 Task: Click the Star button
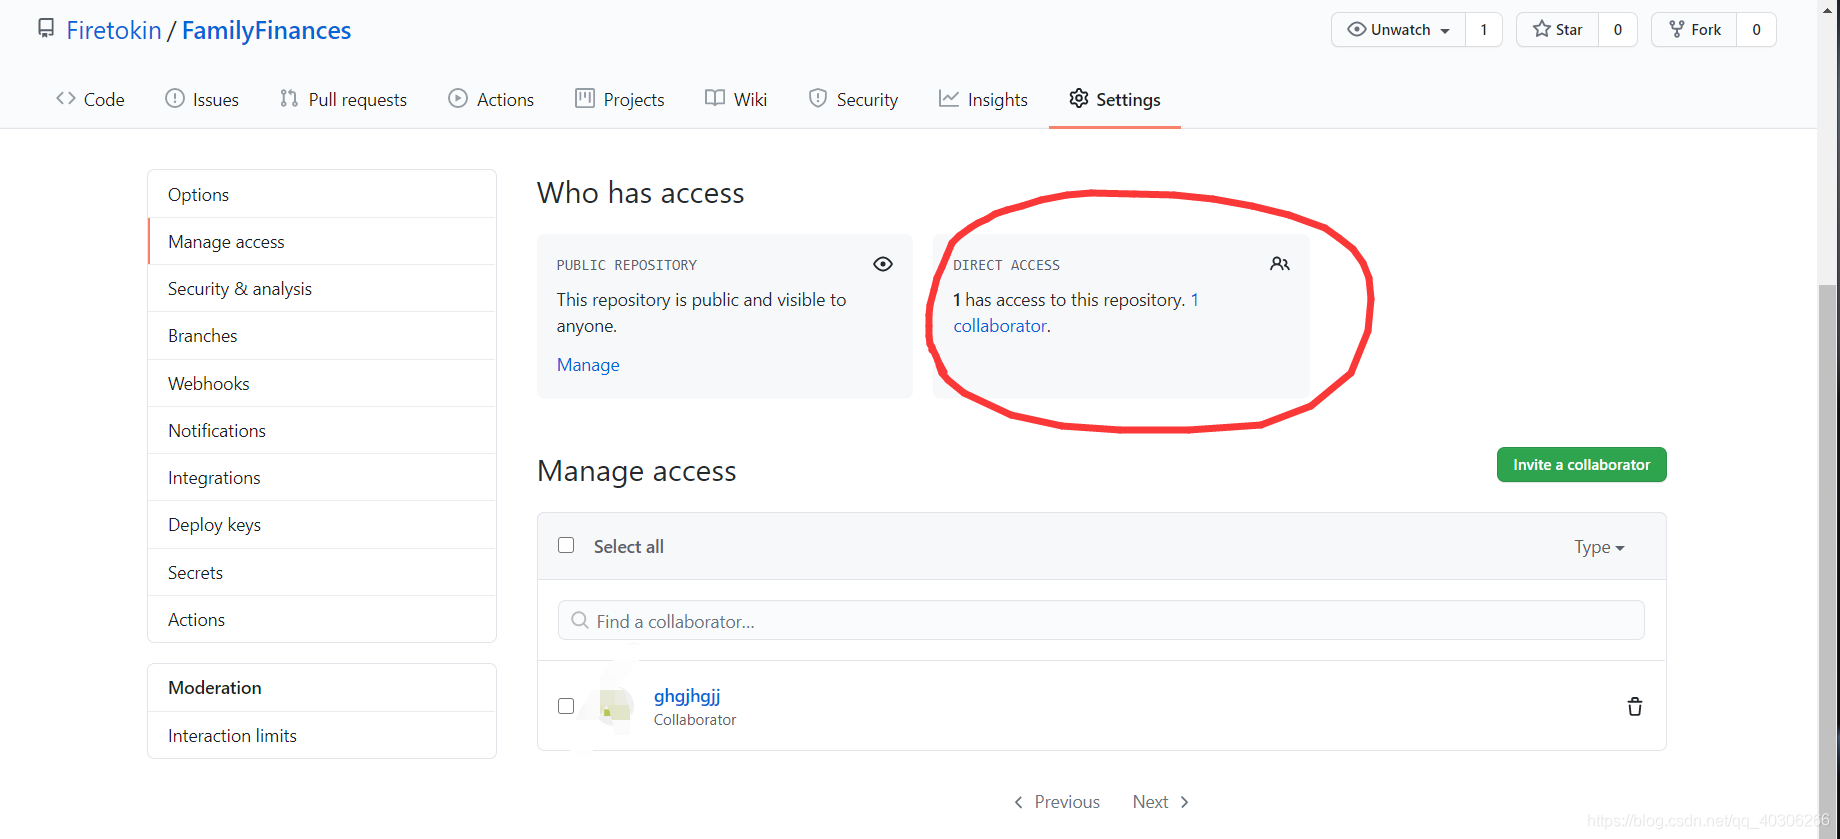click(1558, 30)
